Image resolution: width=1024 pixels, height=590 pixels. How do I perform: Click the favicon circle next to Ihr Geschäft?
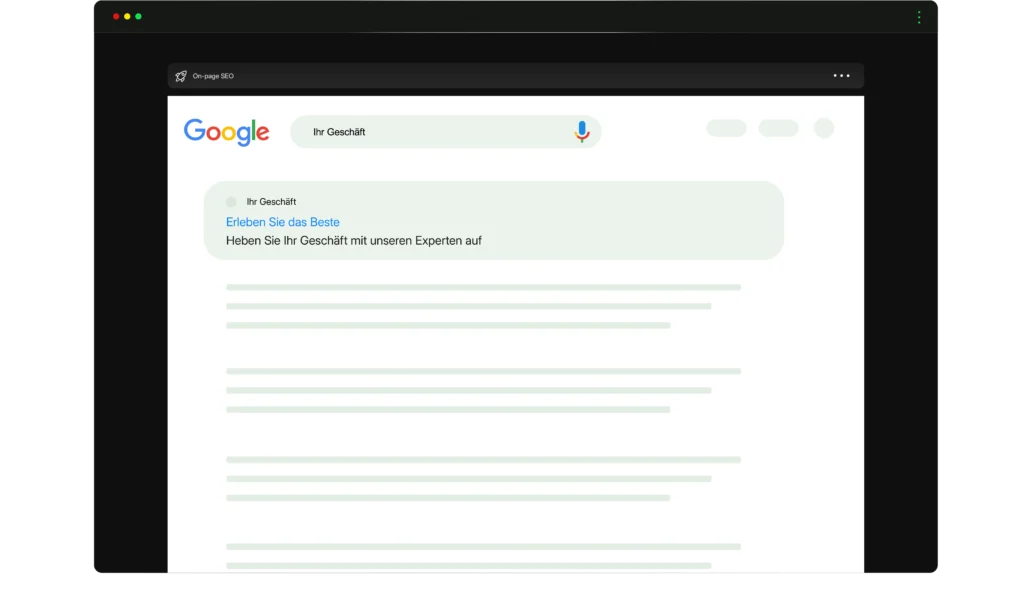[x=231, y=201]
